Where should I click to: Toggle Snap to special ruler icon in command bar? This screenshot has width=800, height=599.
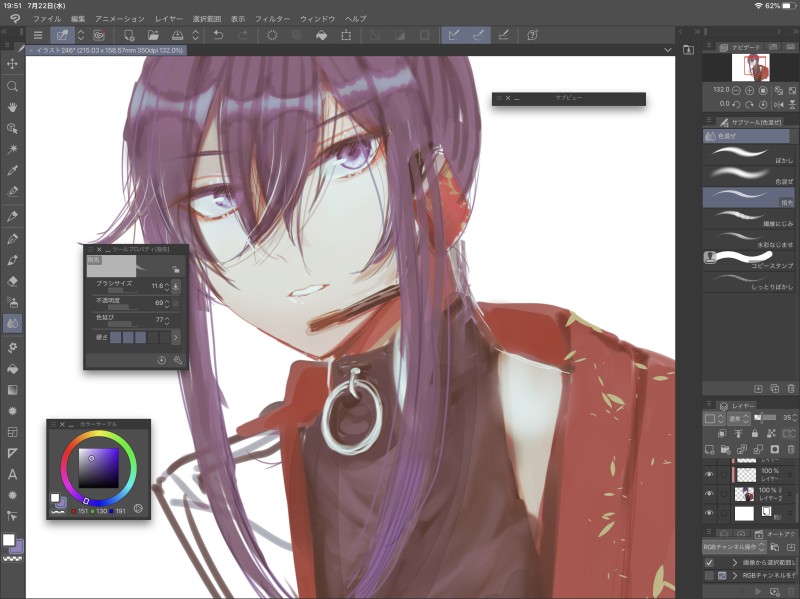479,35
